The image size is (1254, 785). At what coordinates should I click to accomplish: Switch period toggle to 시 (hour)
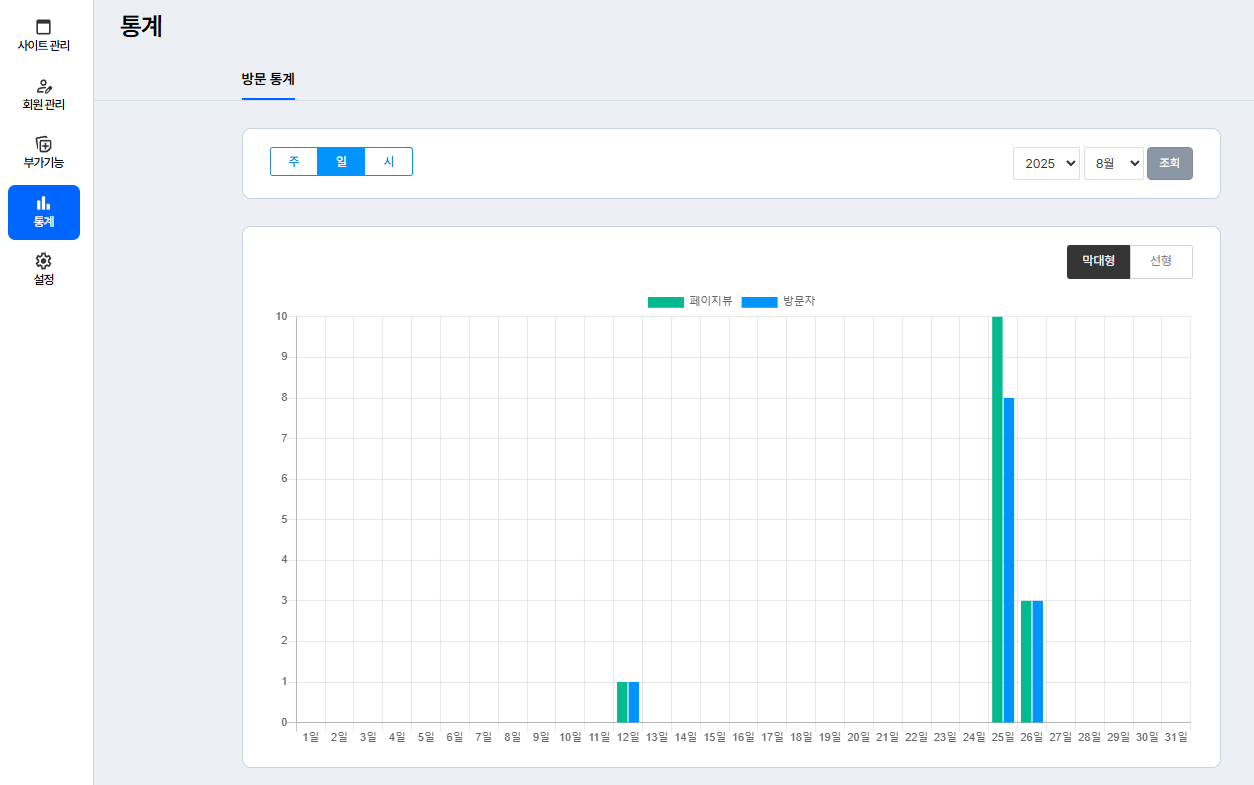click(x=389, y=162)
